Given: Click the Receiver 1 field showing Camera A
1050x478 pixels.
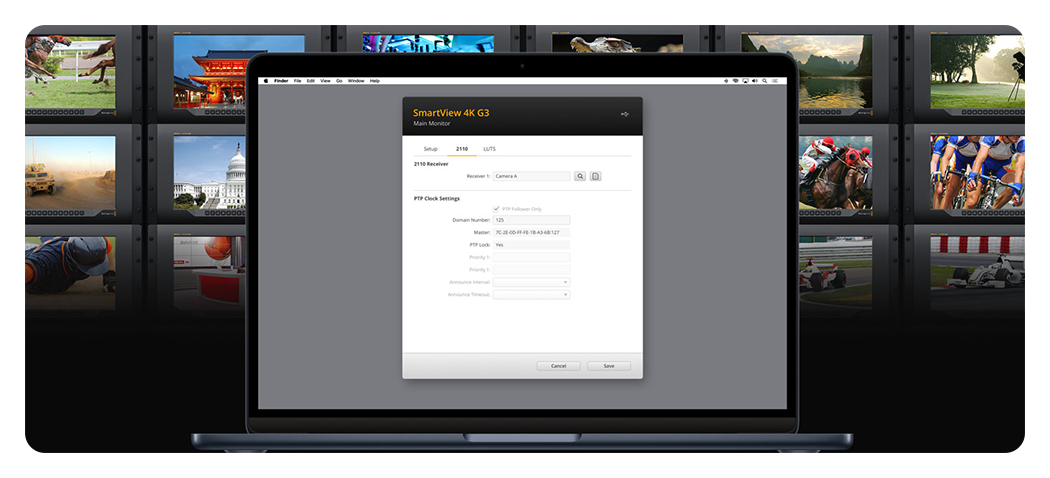Looking at the screenshot, I should (x=532, y=176).
